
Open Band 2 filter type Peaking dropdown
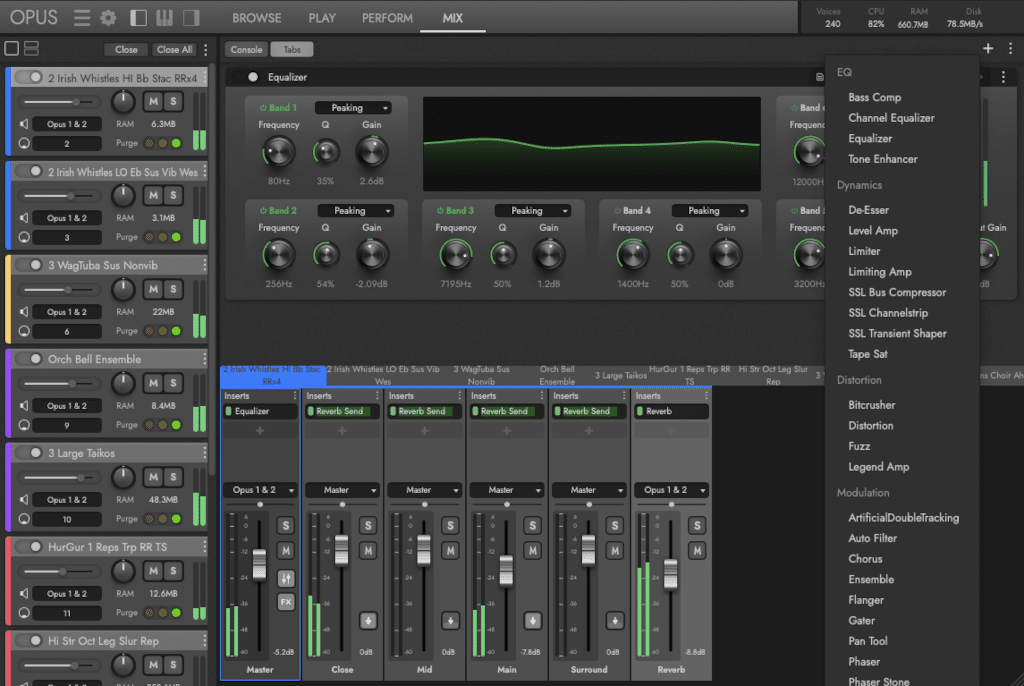[355, 210]
